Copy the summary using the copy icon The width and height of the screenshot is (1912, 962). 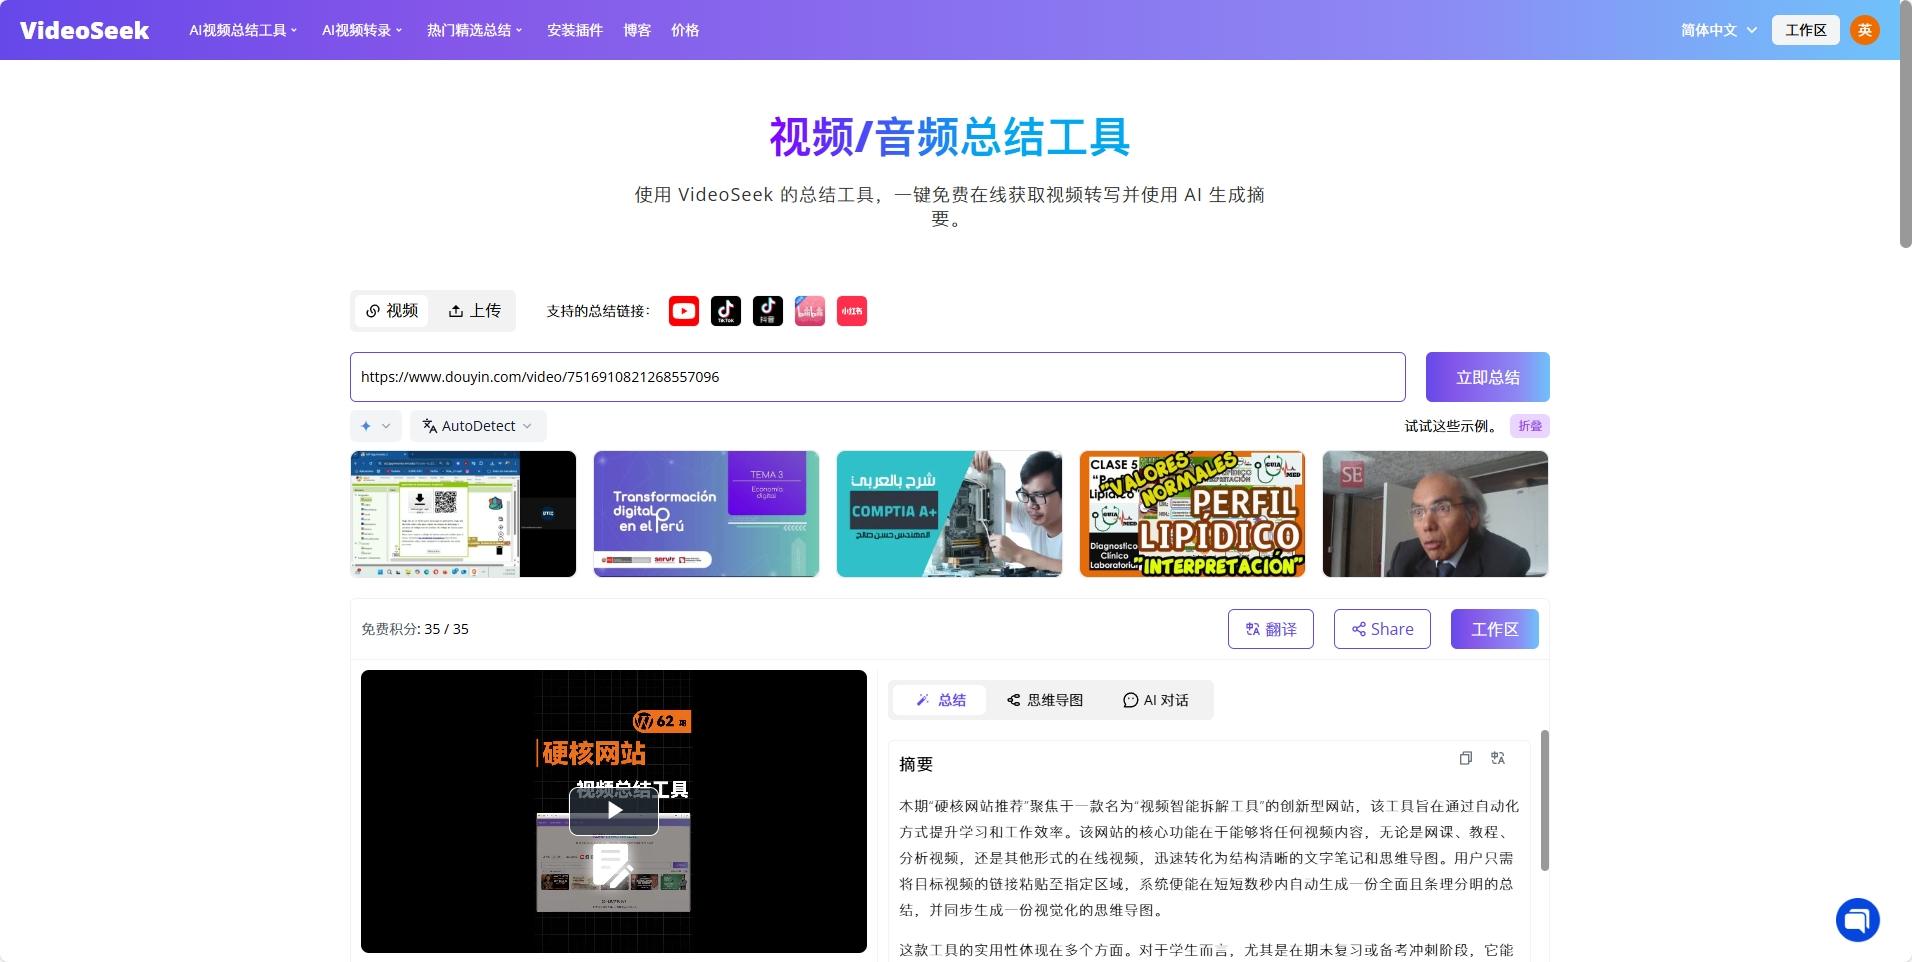(x=1466, y=758)
